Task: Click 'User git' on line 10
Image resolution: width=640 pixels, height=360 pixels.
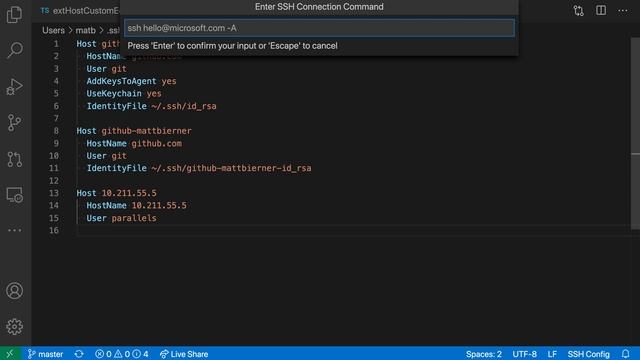Action: click(106, 156)
